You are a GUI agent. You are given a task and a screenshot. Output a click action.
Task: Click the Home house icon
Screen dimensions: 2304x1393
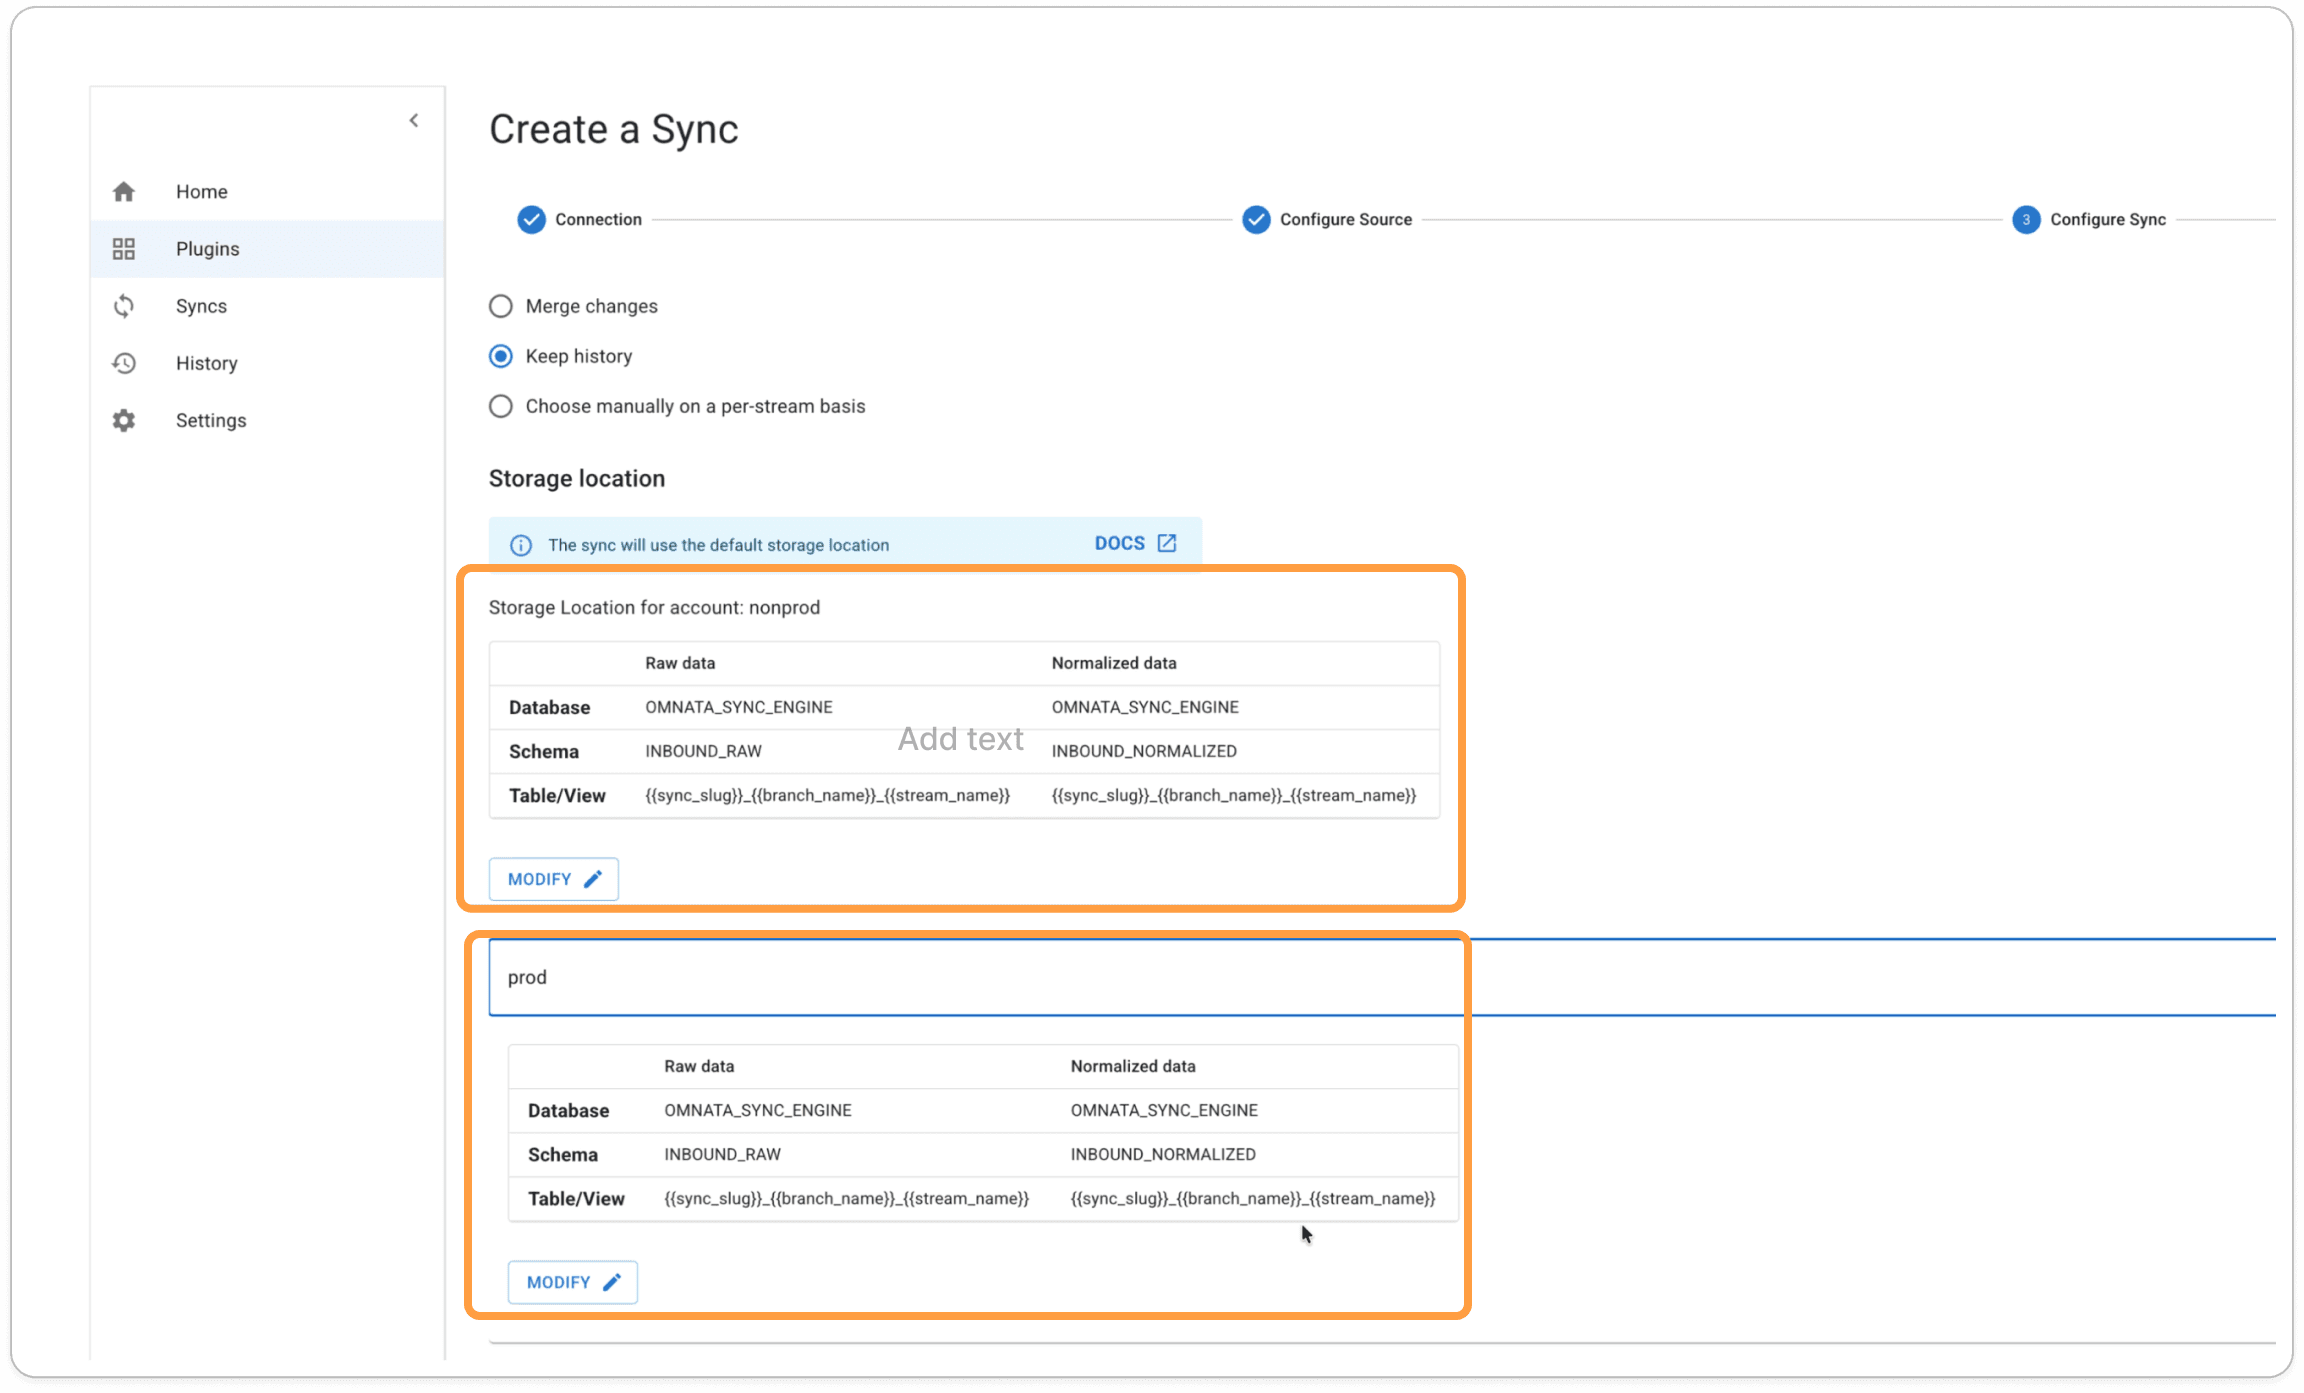(x=124, y=191)
